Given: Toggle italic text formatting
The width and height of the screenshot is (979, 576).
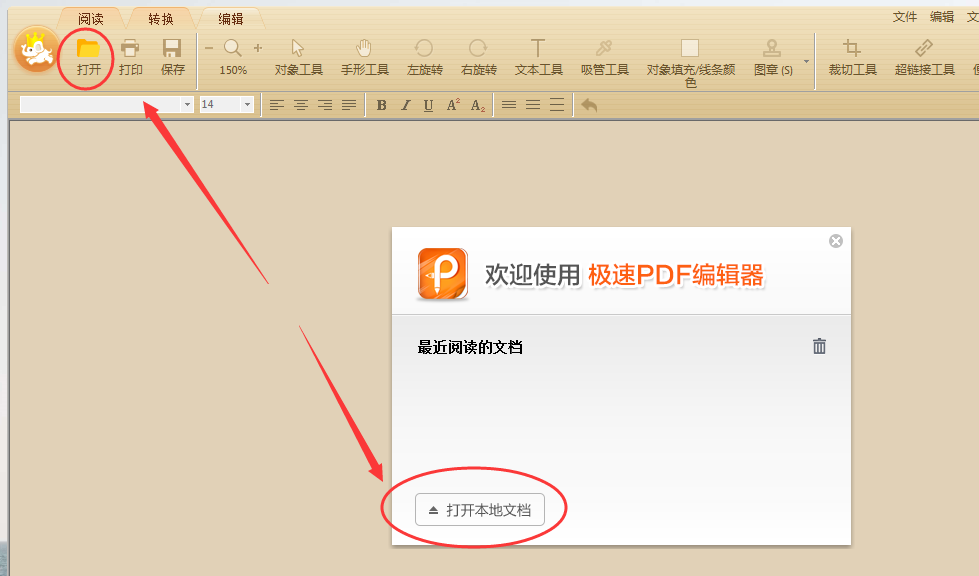Looking at the screenshot, I should (x=405, y=104).
